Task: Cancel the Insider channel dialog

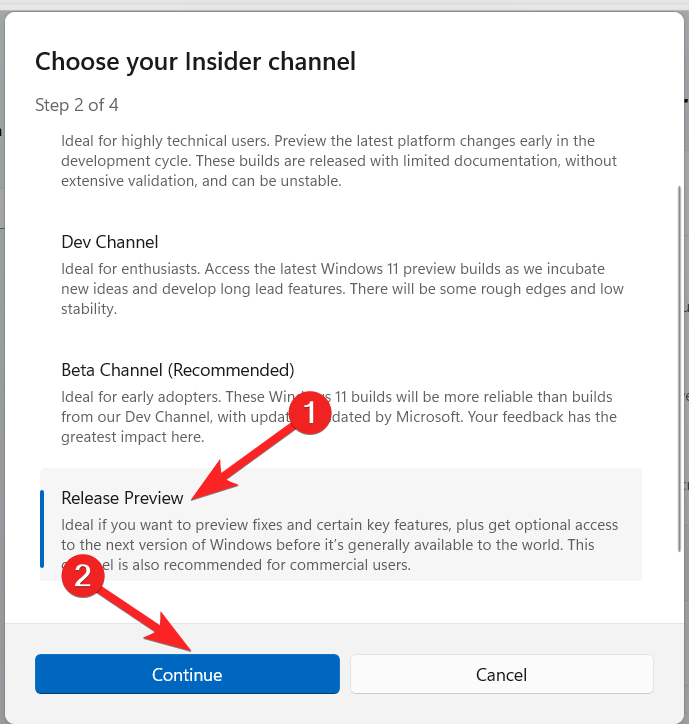Action: coord(502,674)
